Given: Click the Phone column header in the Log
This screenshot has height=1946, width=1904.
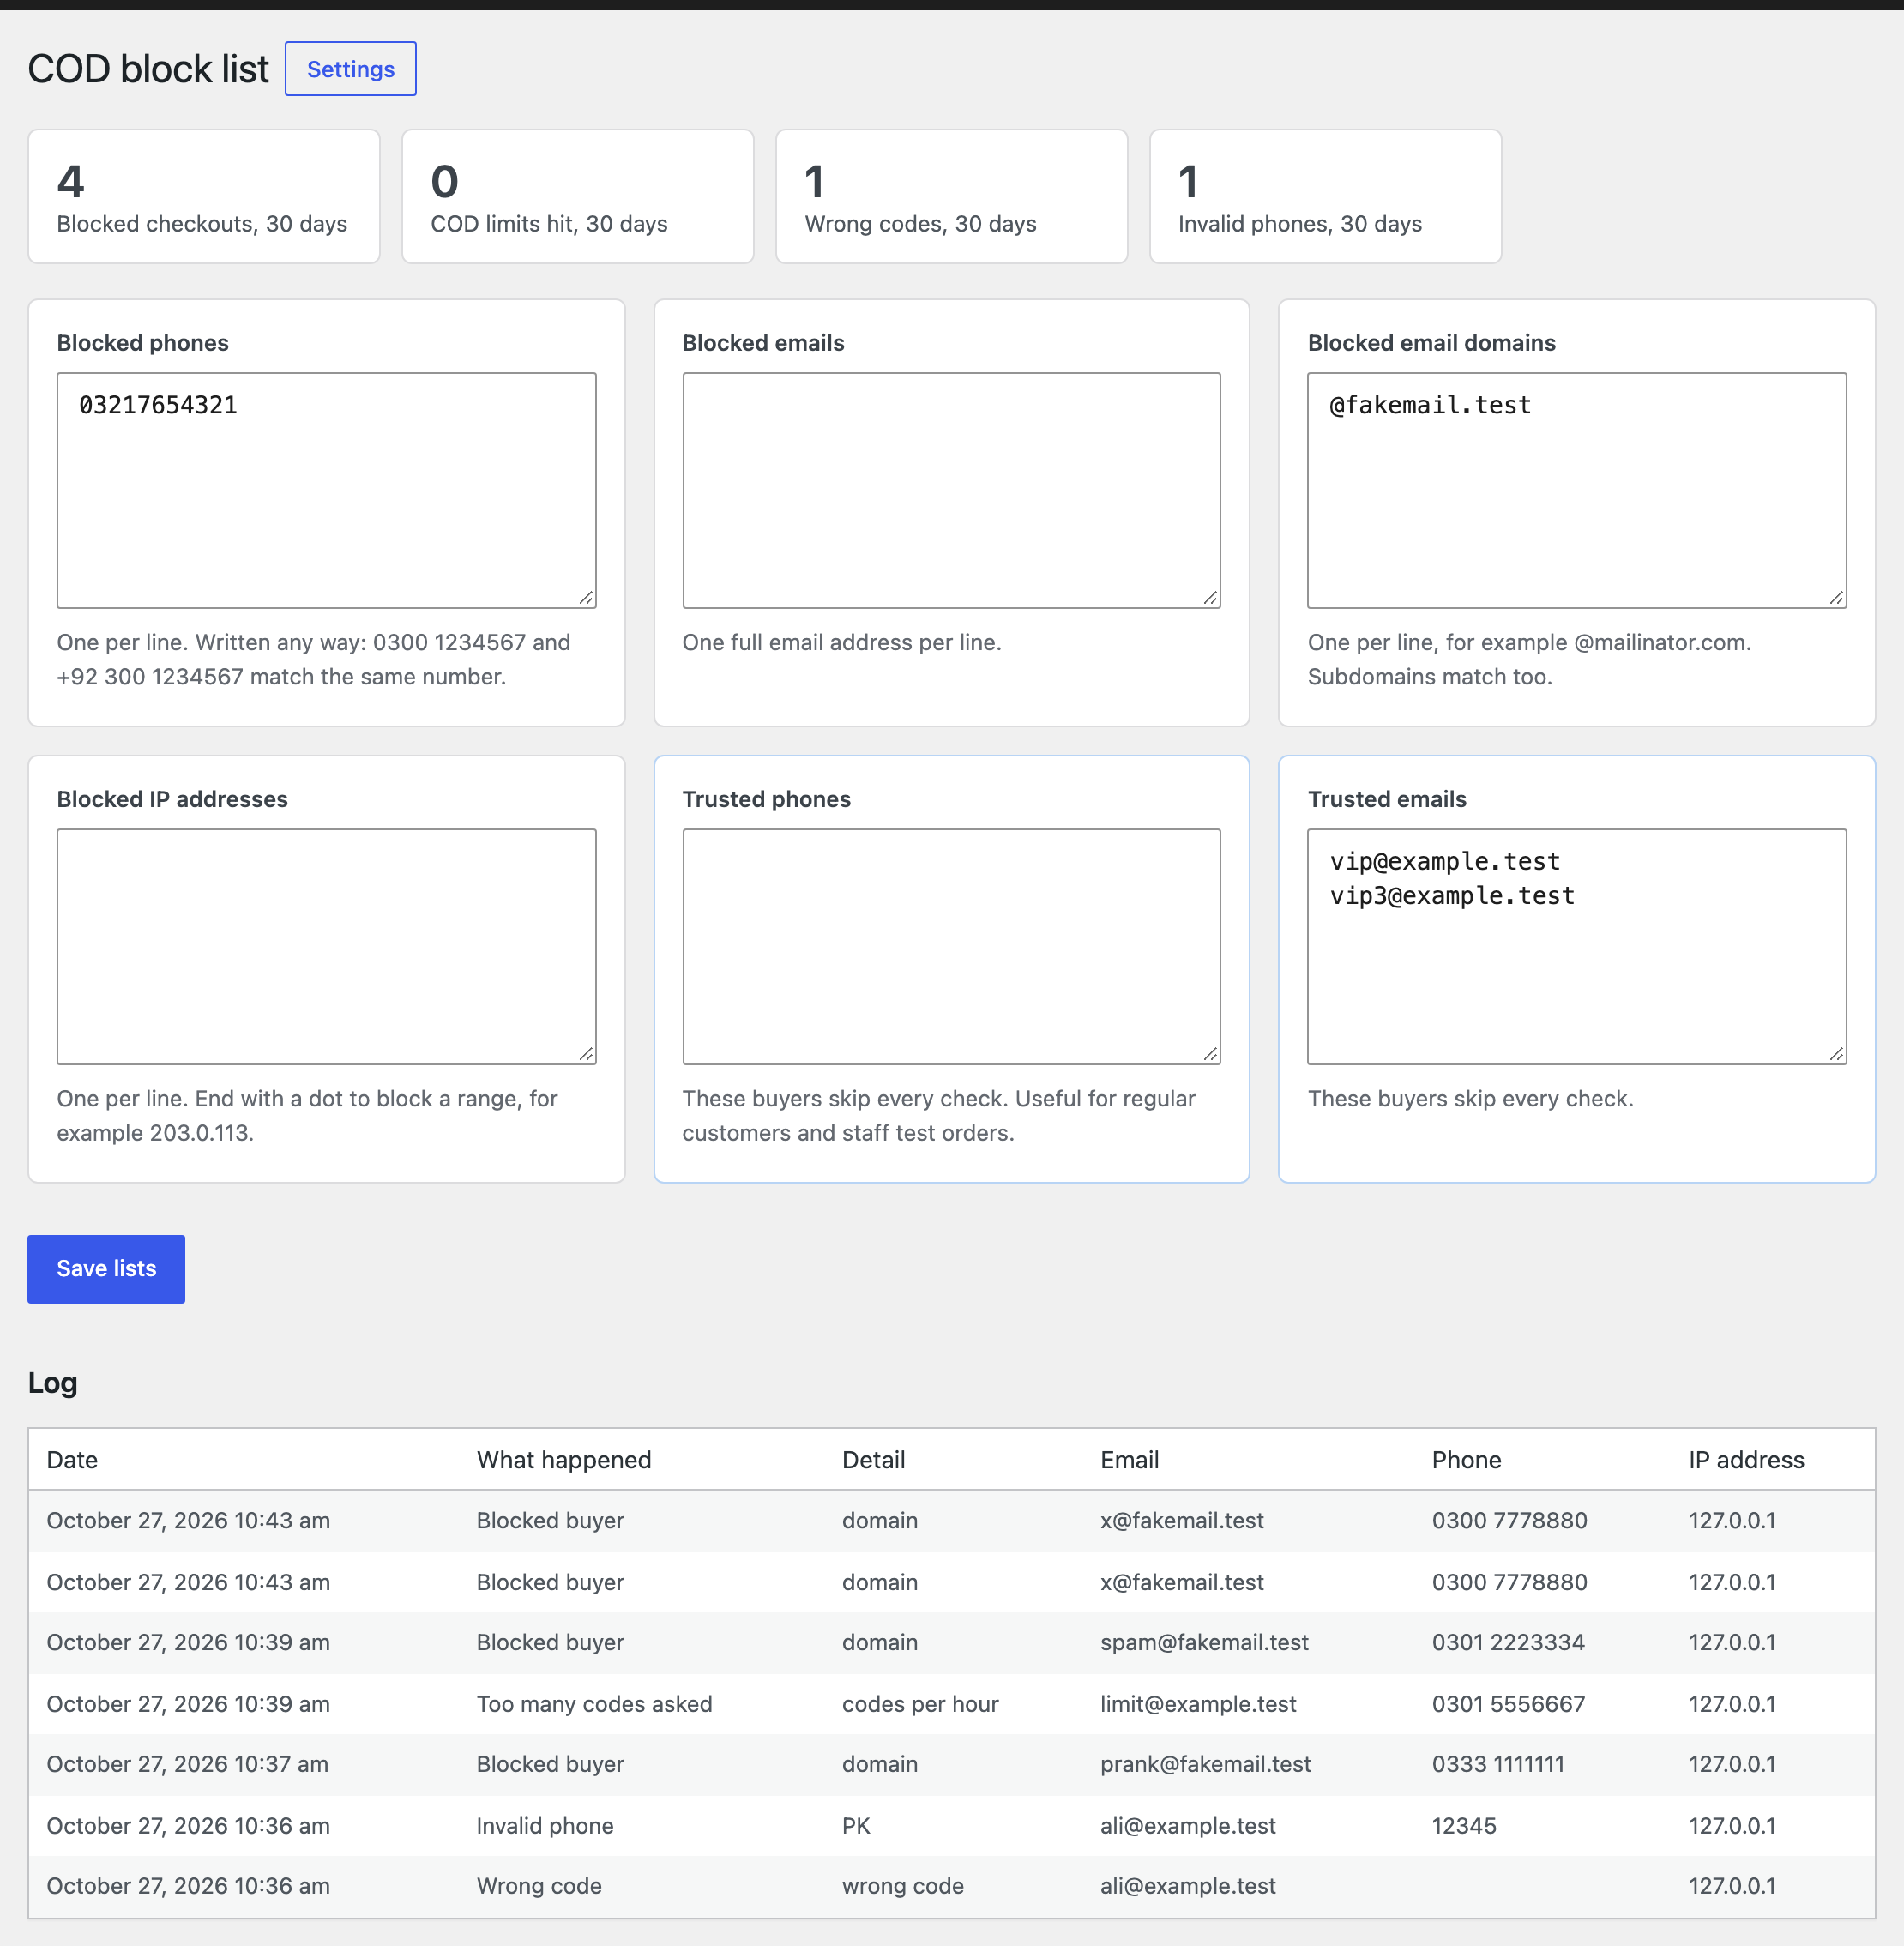Looking at the screenshot, I should [1466, 1459].
